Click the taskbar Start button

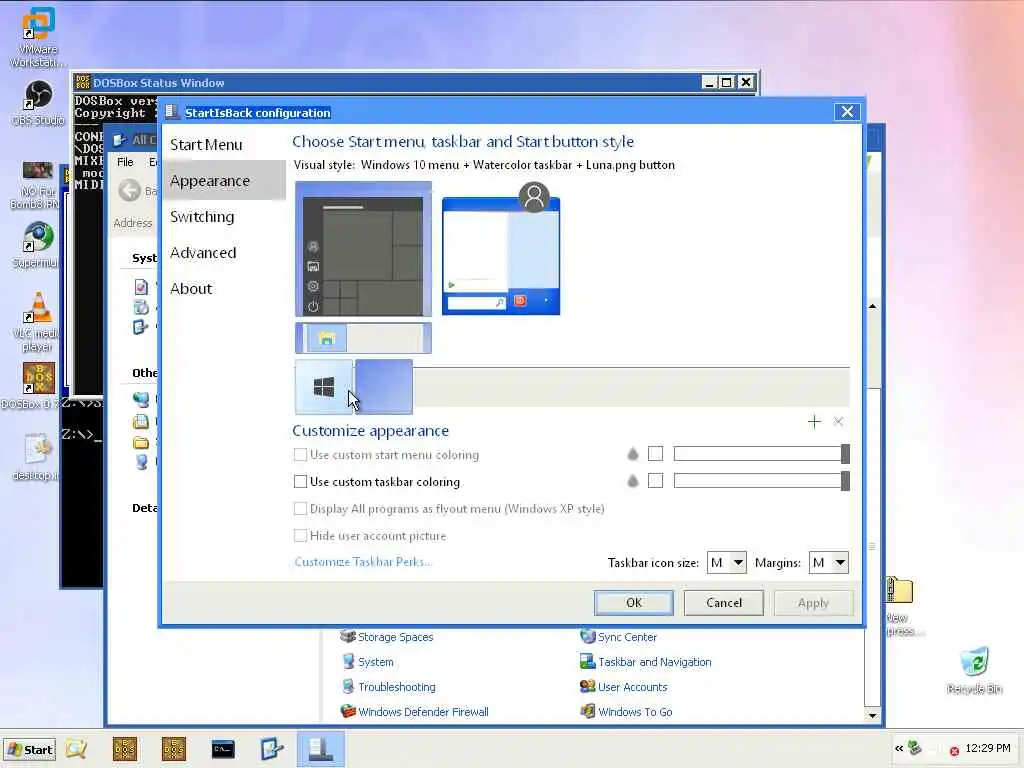[x=30, y=750]
